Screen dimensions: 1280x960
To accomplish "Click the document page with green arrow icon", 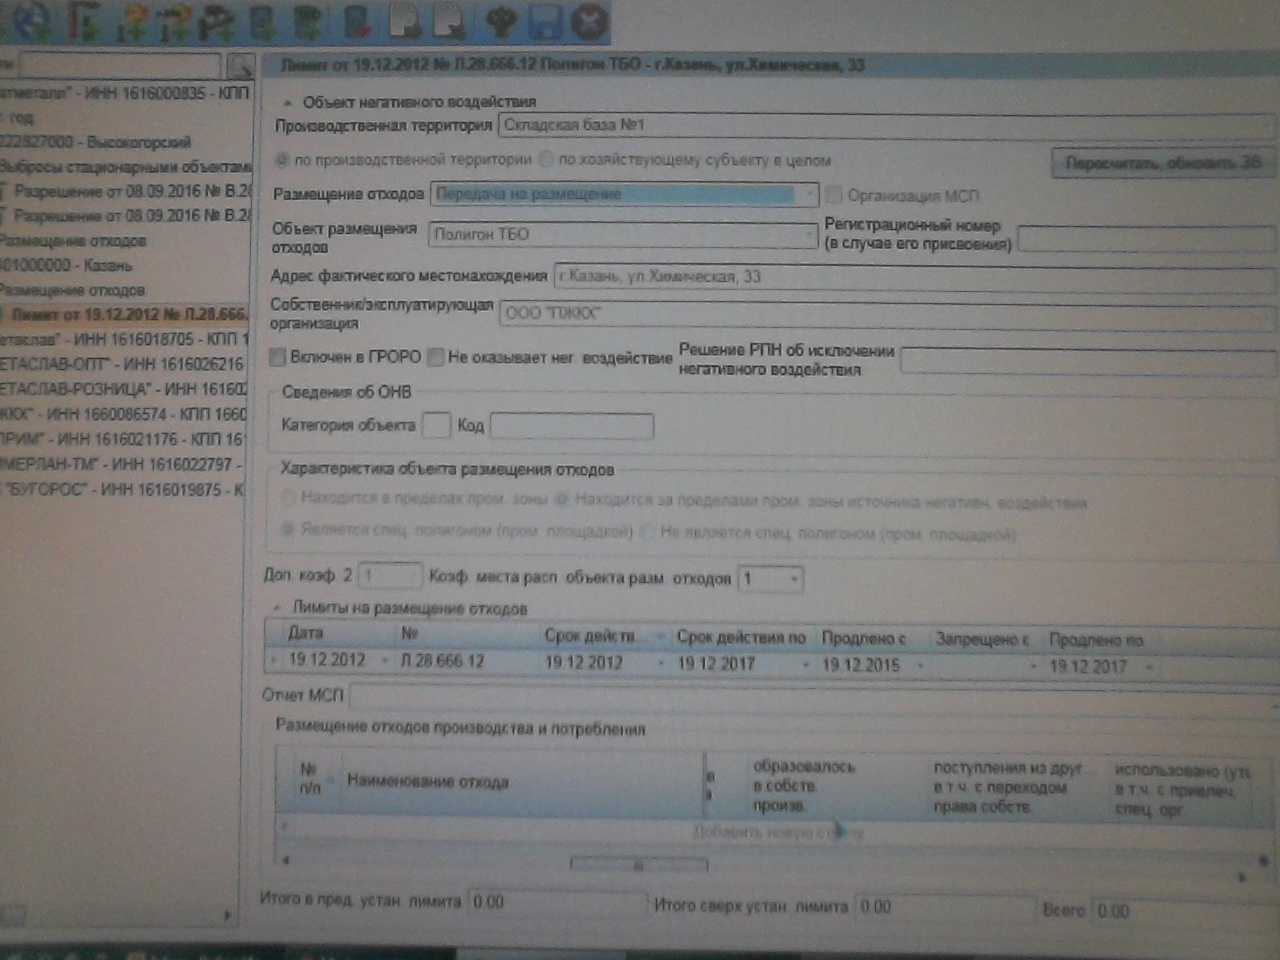I will 403,21.
